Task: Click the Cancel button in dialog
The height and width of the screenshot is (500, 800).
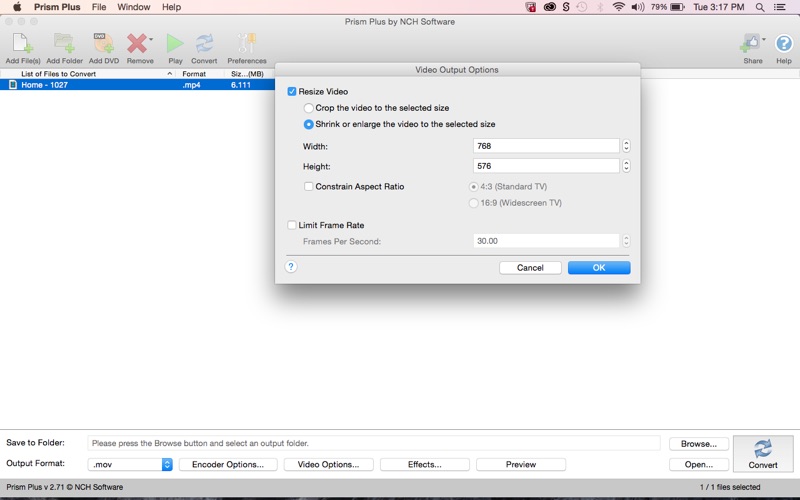Action: 530,267
